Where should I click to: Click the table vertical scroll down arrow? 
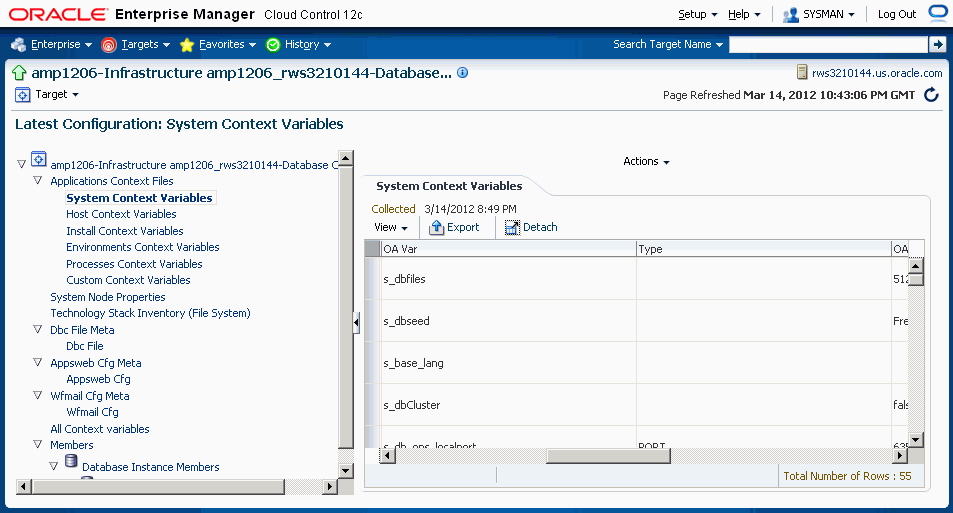pos(916,440)
